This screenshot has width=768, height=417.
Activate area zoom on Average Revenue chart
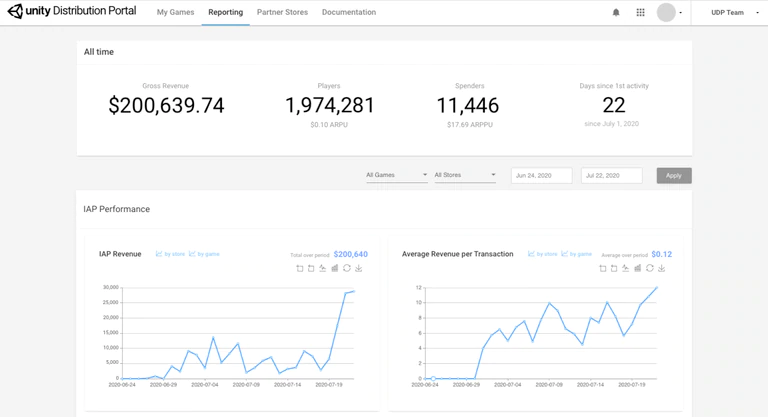pos(602,268)
